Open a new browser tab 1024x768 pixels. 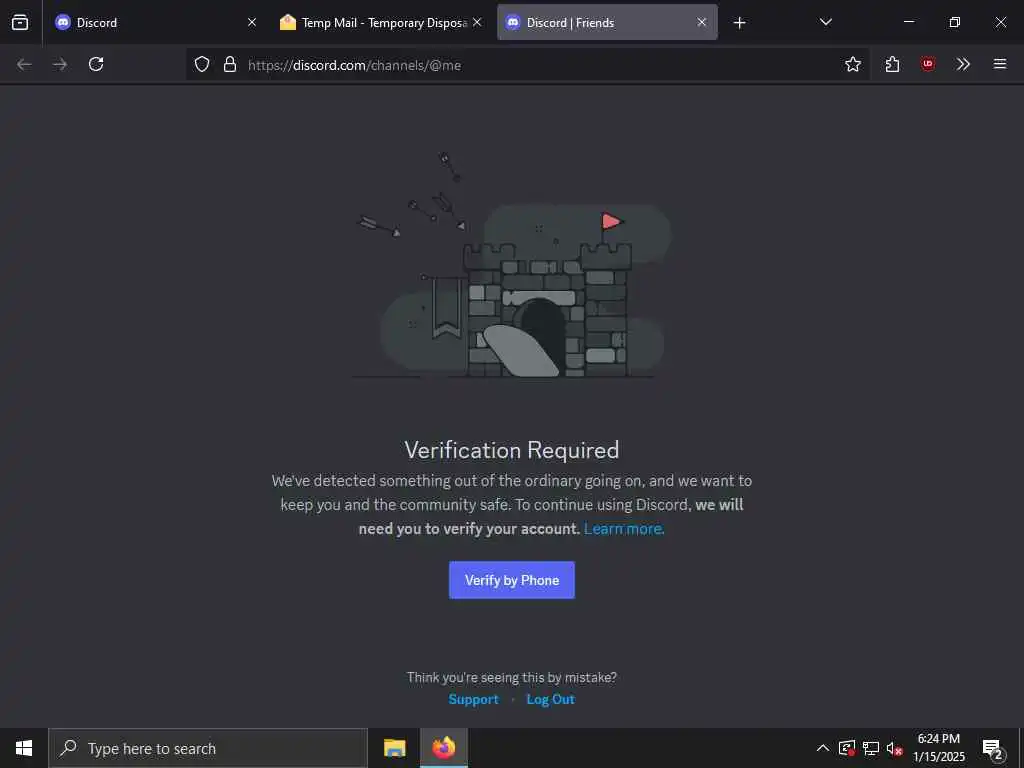tap(739, 23)
